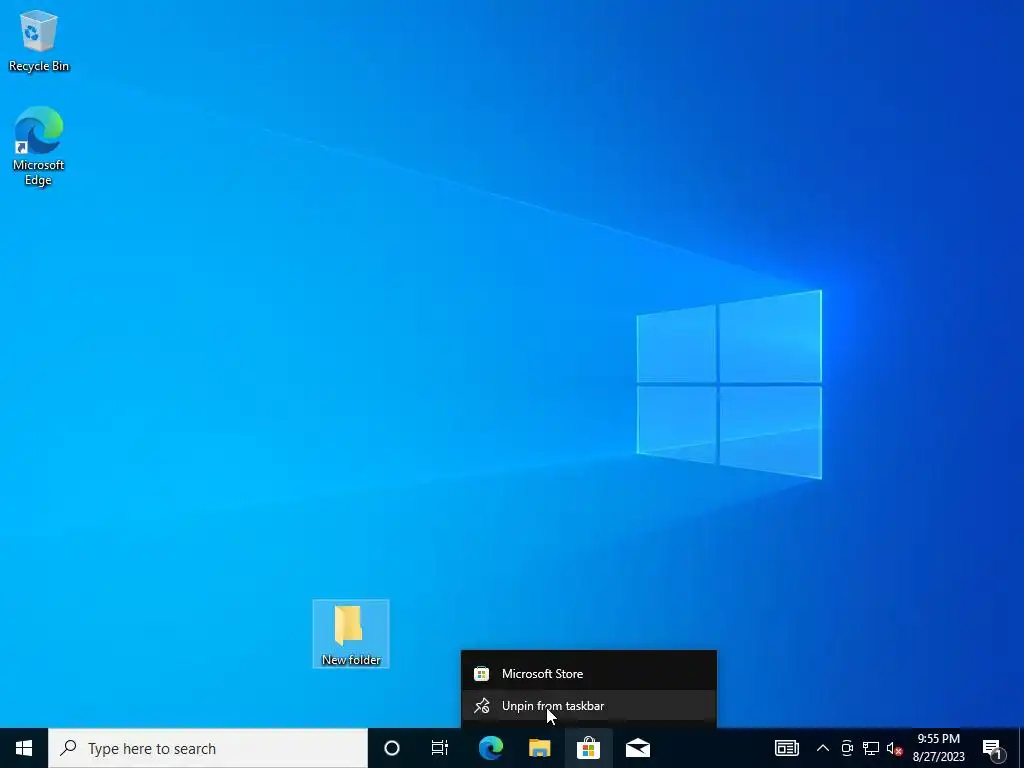Open News and interests widget icon
The height and width of the screenshot is (768, 1024).
pyautogui.click(x=786, y=748)
